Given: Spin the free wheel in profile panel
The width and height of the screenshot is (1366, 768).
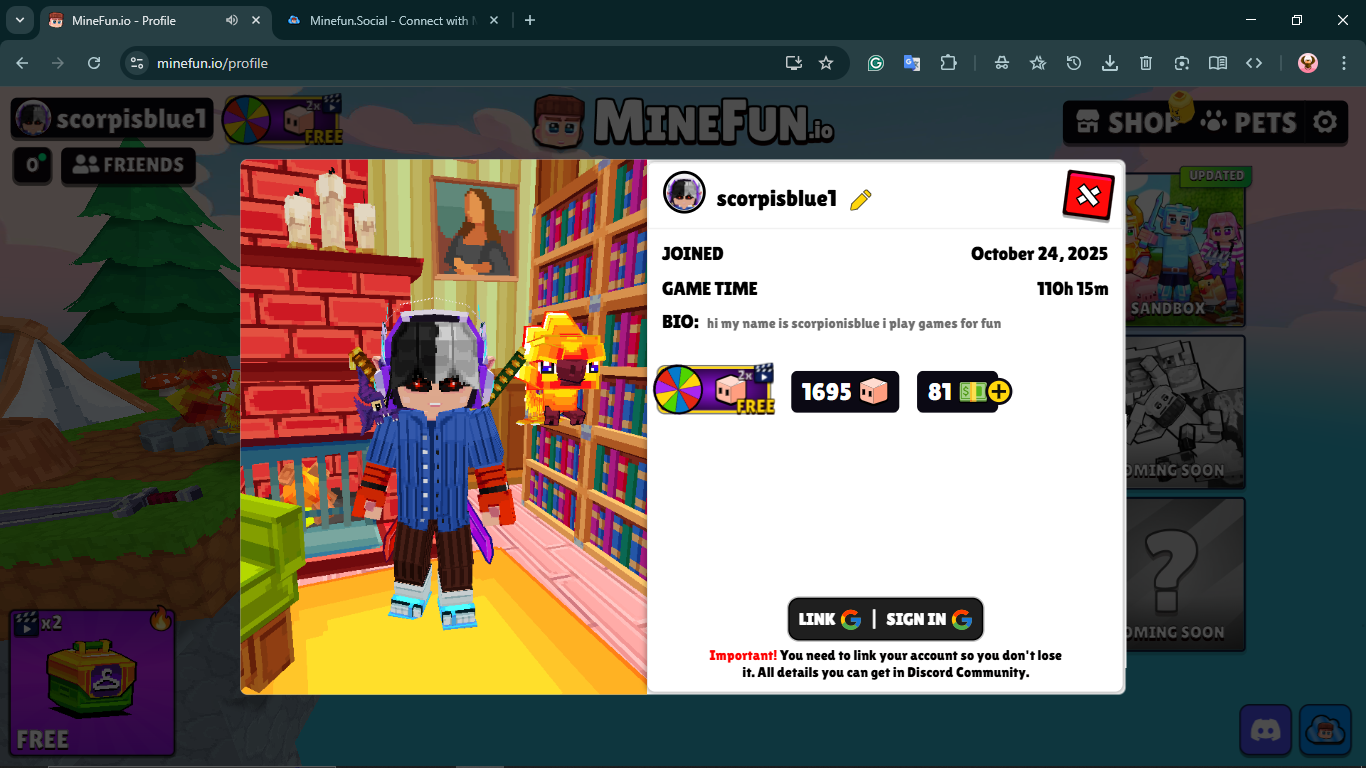Looking at the screenshot, I should click(715, 391).
